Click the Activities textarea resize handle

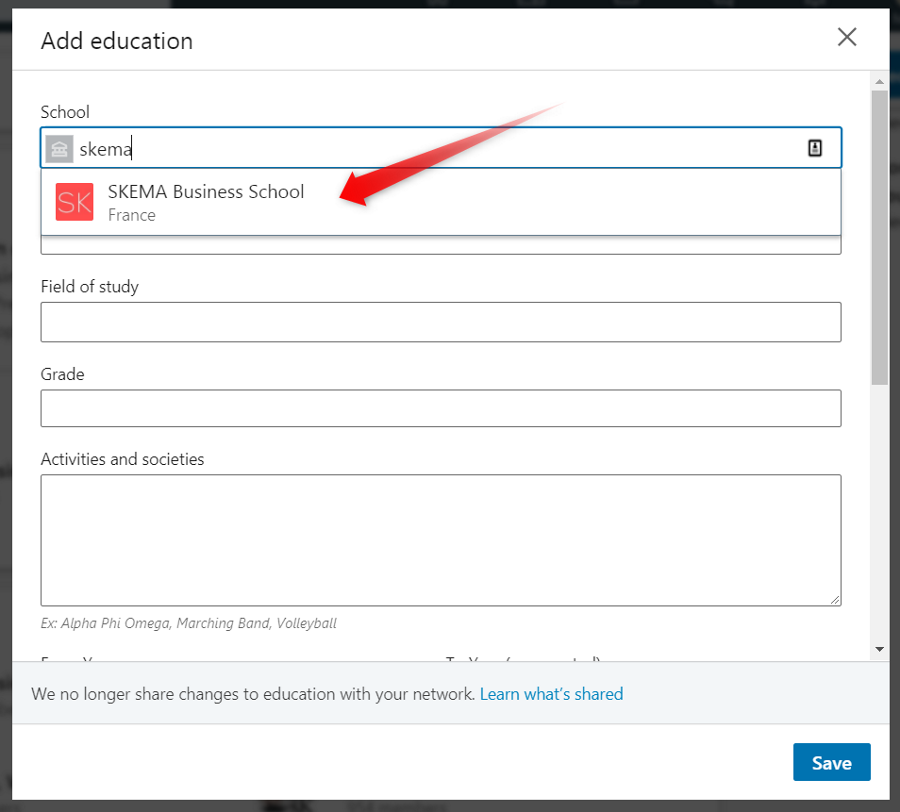click(x=835, y=600)
